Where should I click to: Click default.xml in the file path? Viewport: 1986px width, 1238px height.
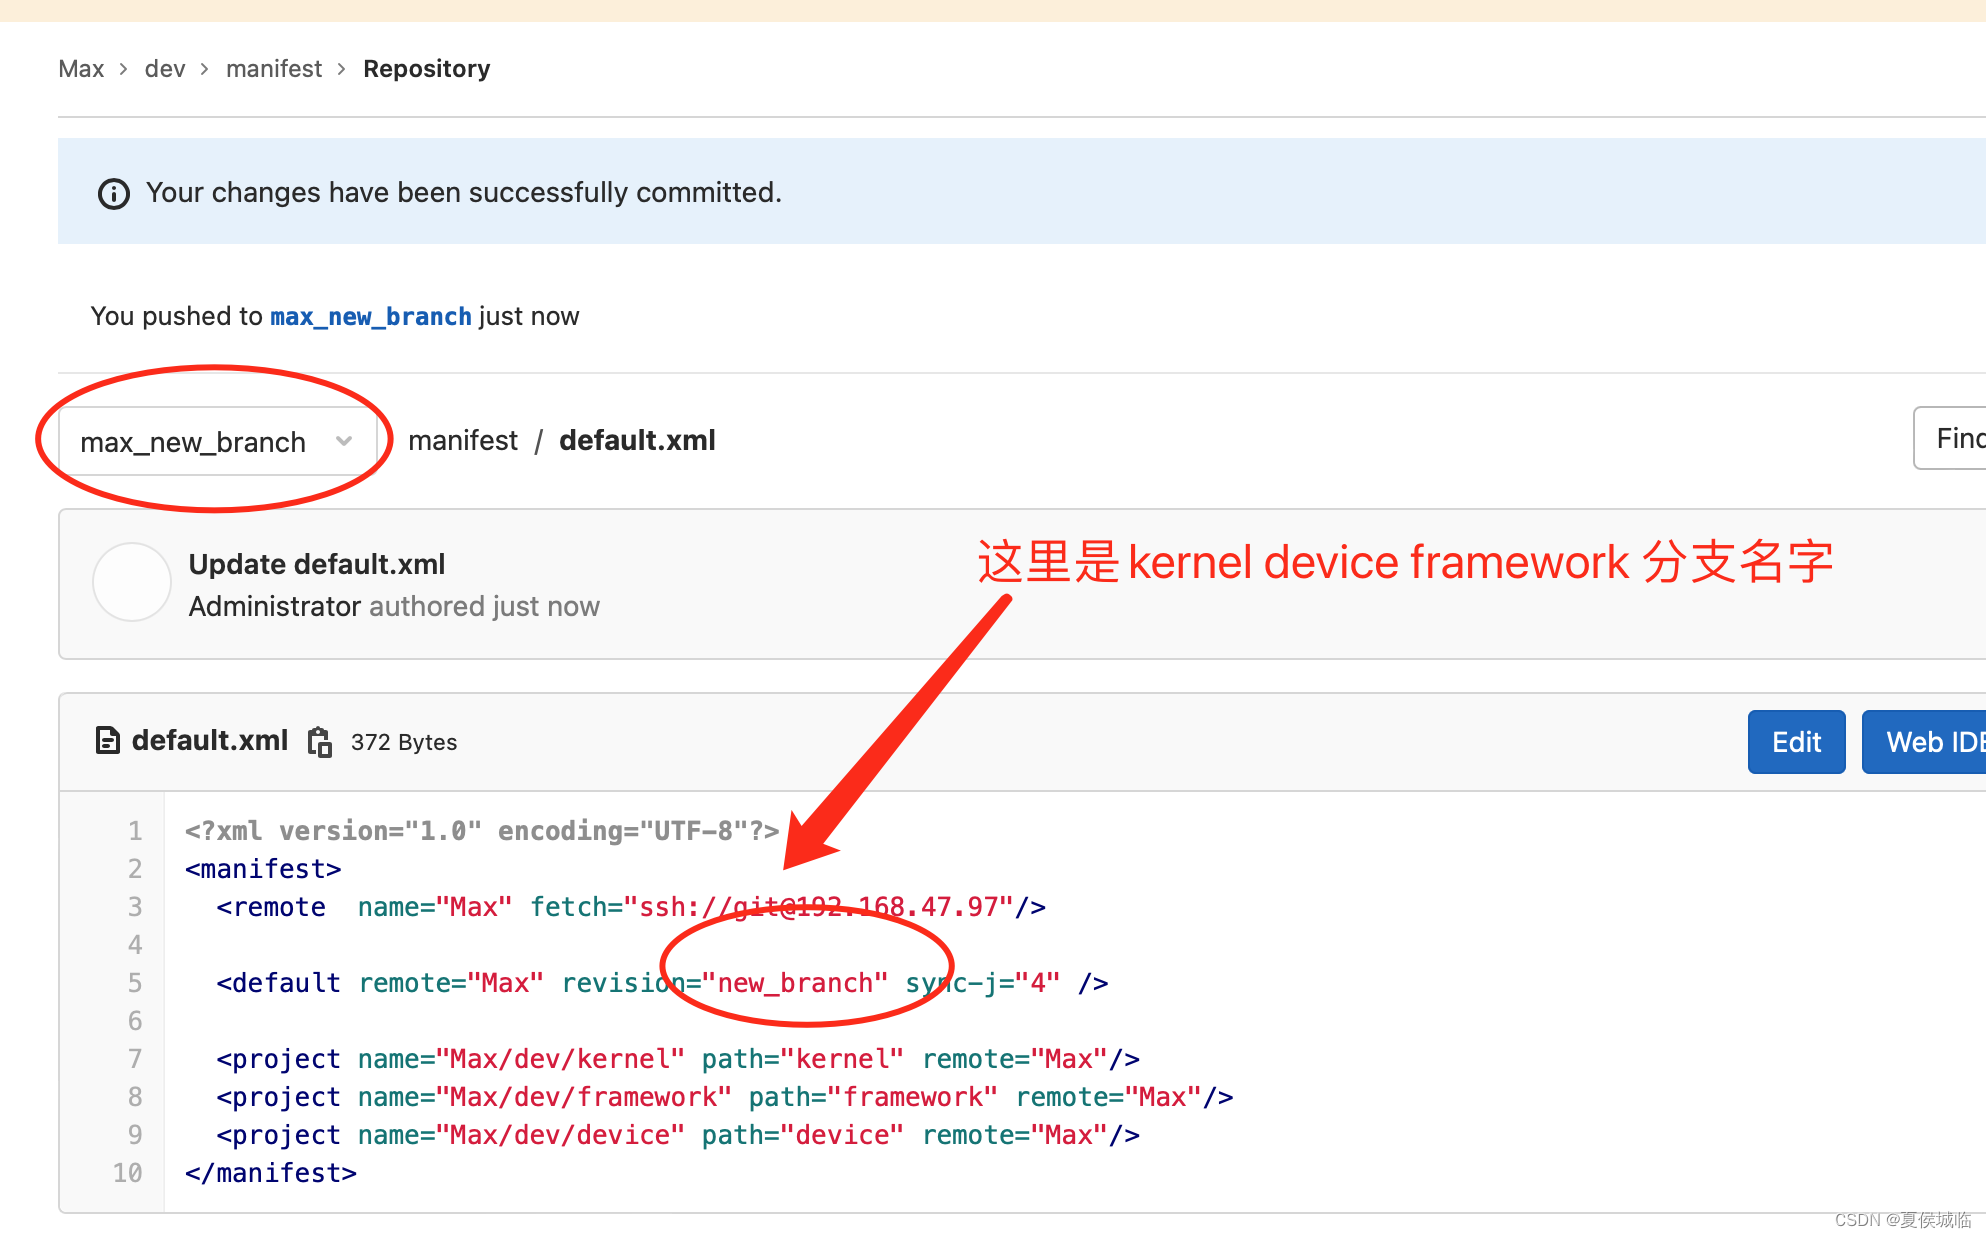coord(637,441)
